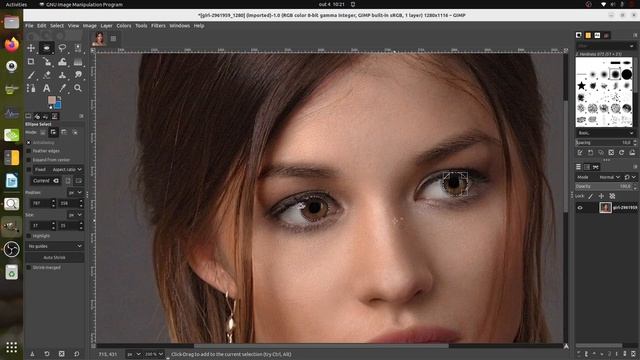Viewport: 640px width, 360px height.
Task: Enable the Shrink merged checkbox
Action: pyautogui.click(x=29, y=268)
